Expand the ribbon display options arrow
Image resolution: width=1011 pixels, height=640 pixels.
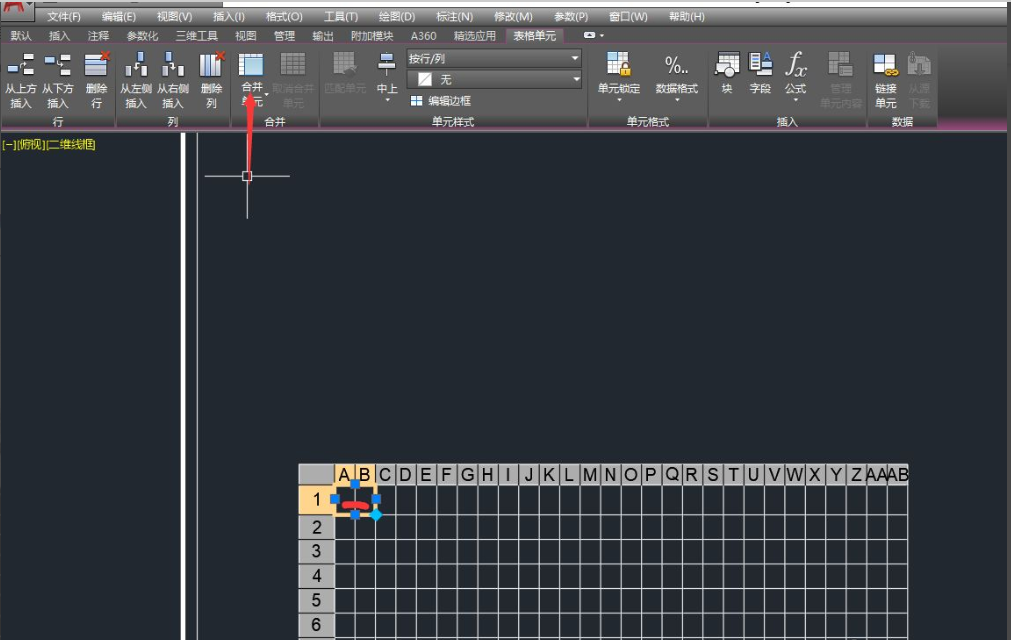602,35
